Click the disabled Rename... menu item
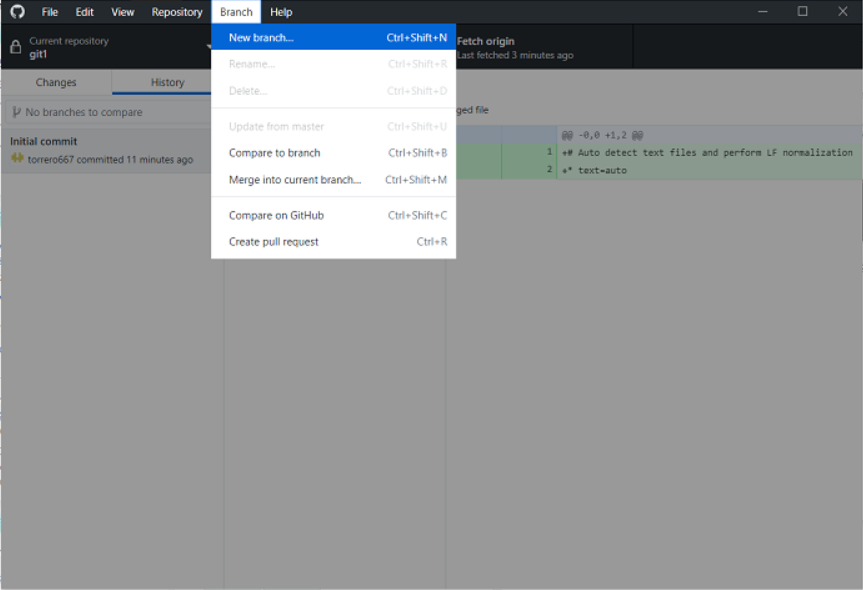863x590 pixels. click(x=334, y=64)
